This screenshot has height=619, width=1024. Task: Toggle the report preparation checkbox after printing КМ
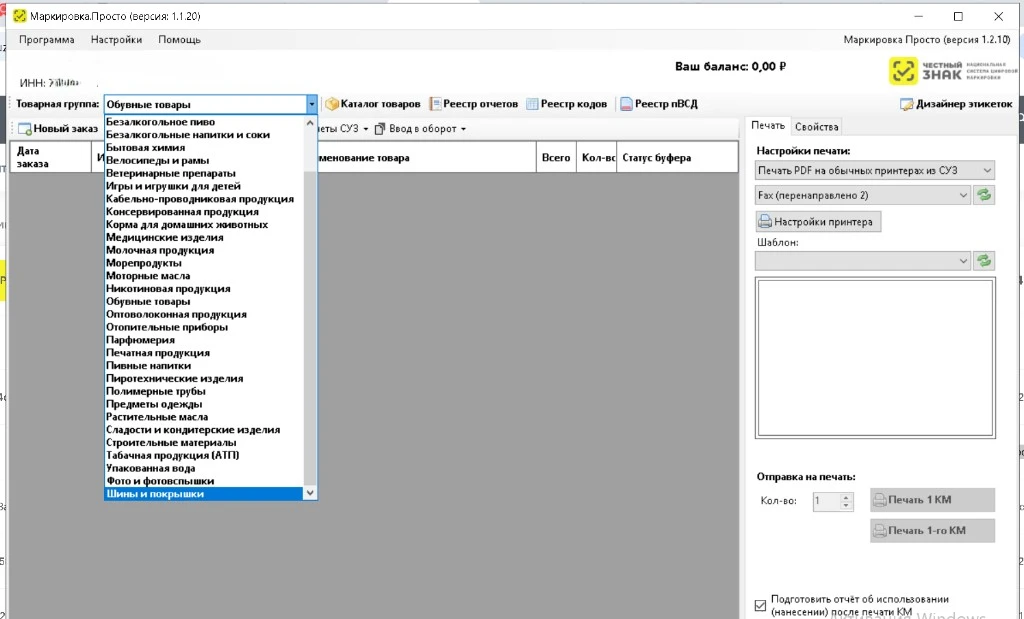760,605
